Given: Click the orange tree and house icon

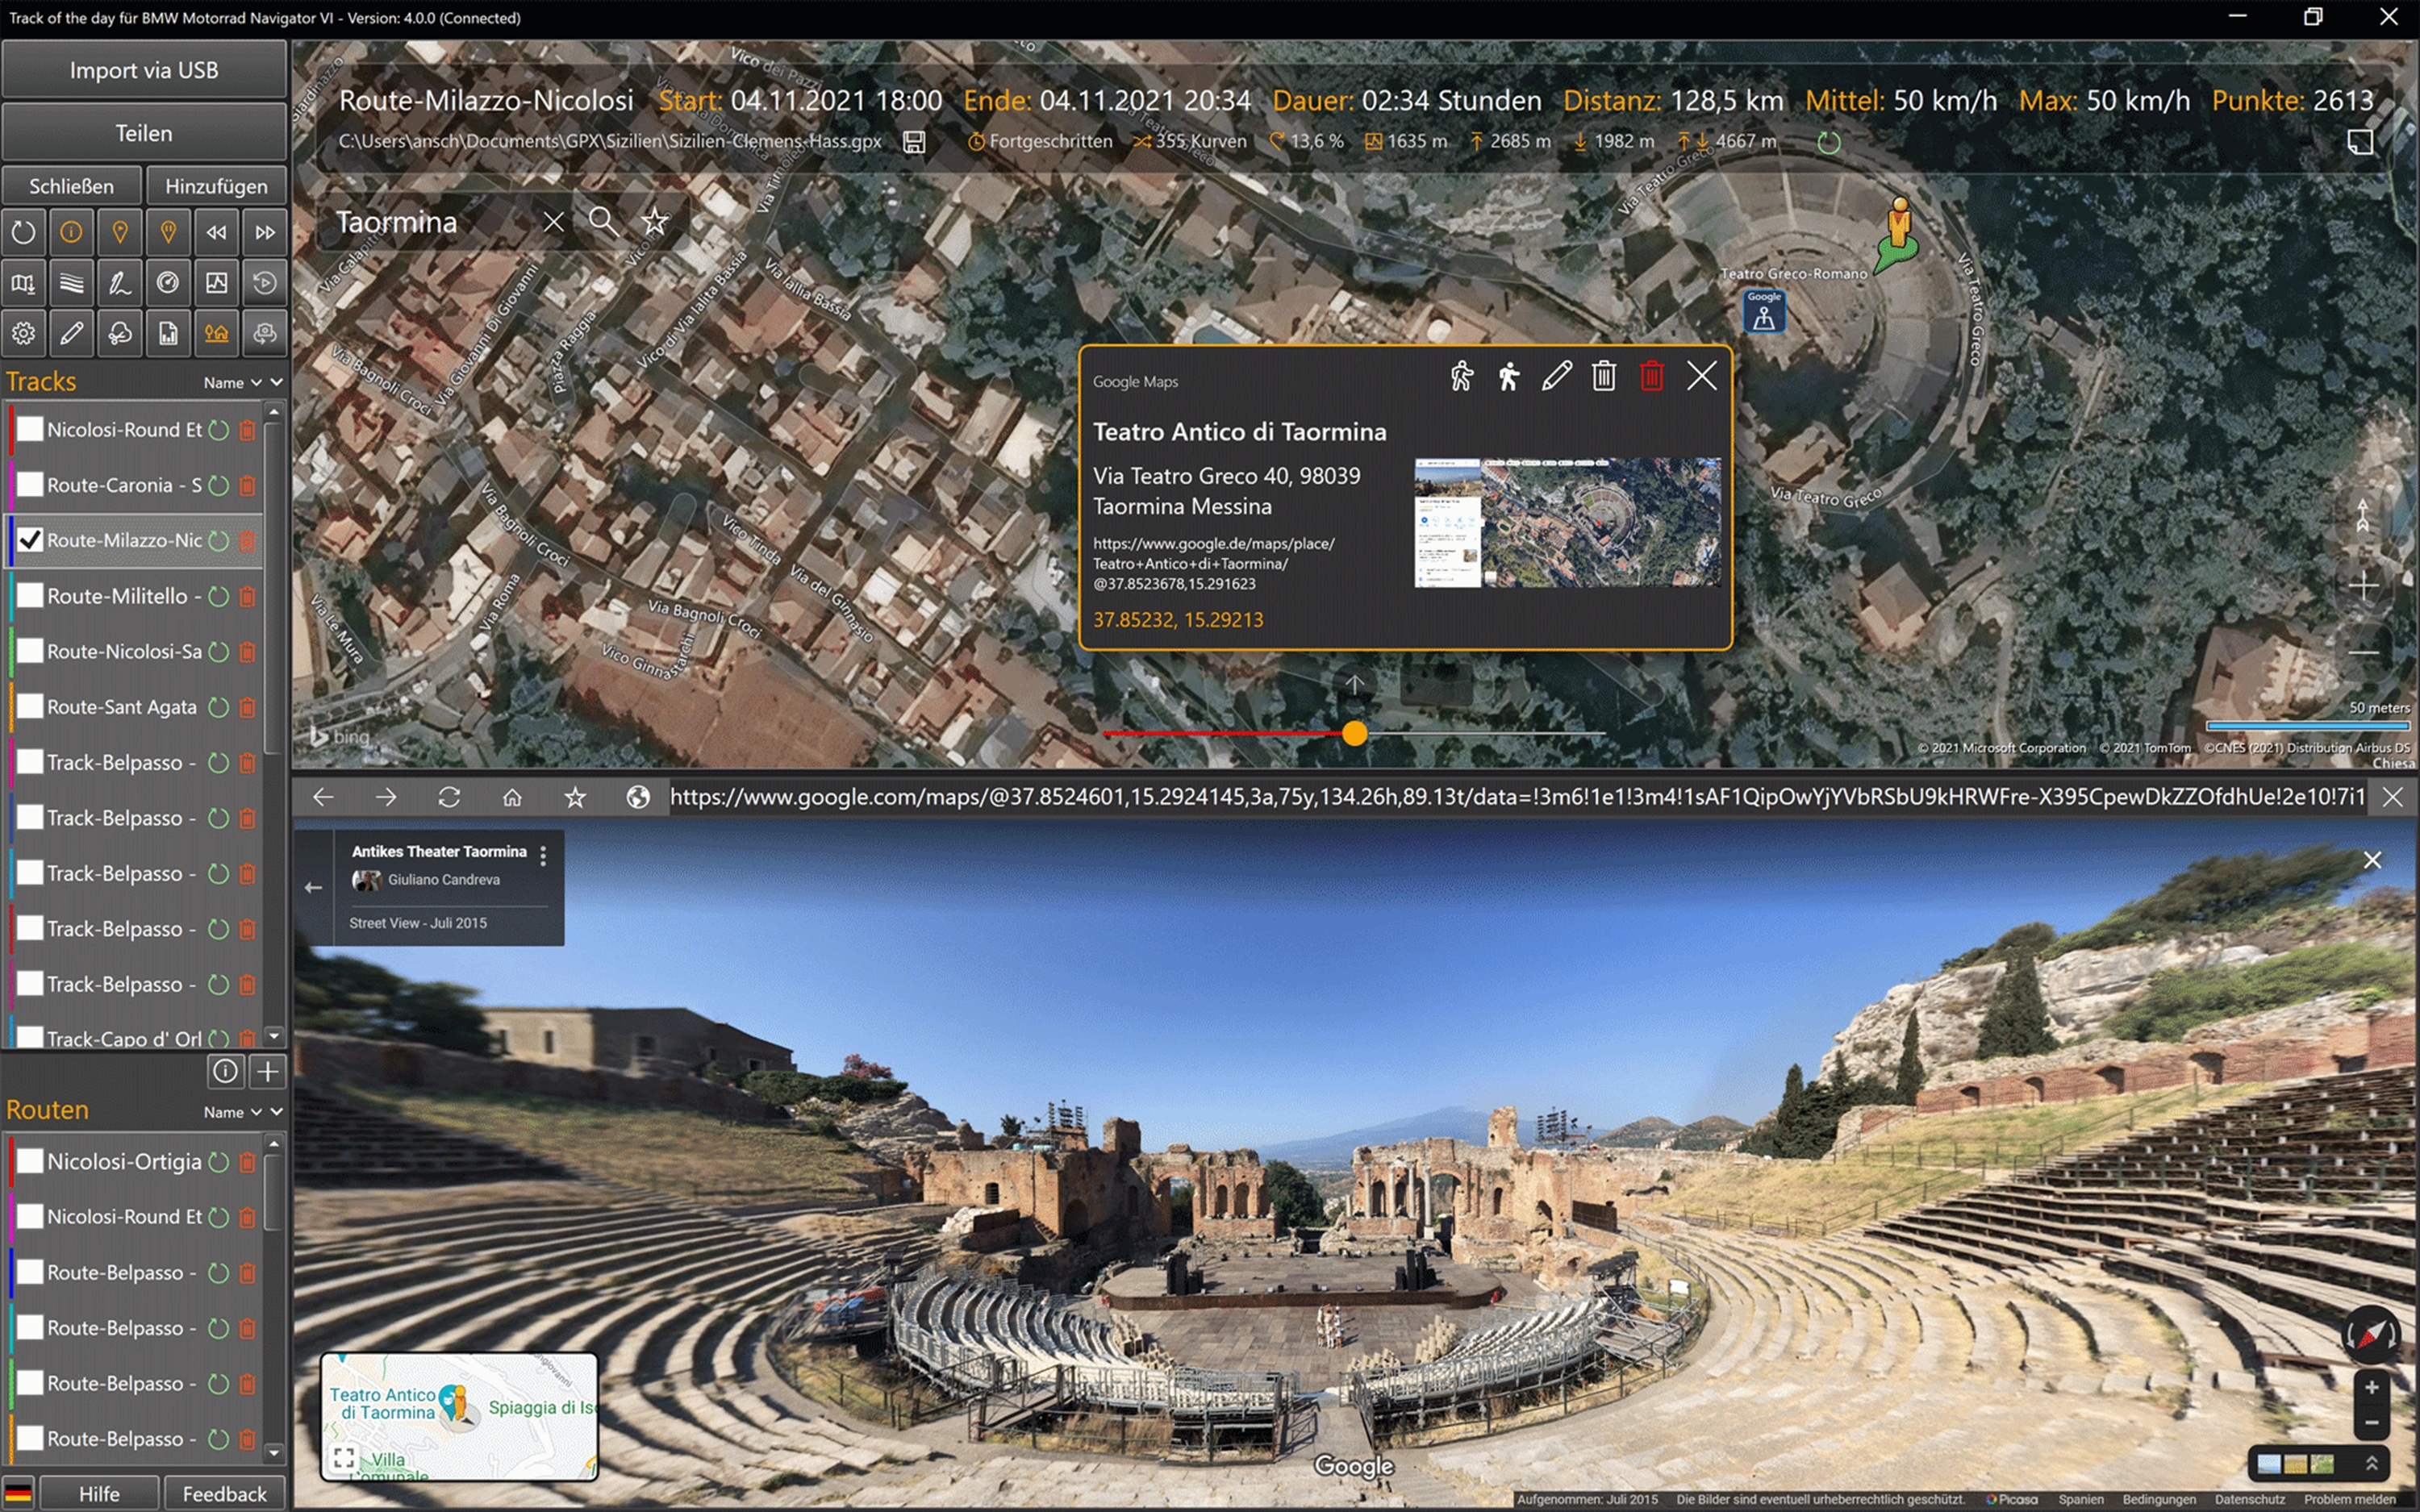Looking at the screenshot, I should point(216,333).
